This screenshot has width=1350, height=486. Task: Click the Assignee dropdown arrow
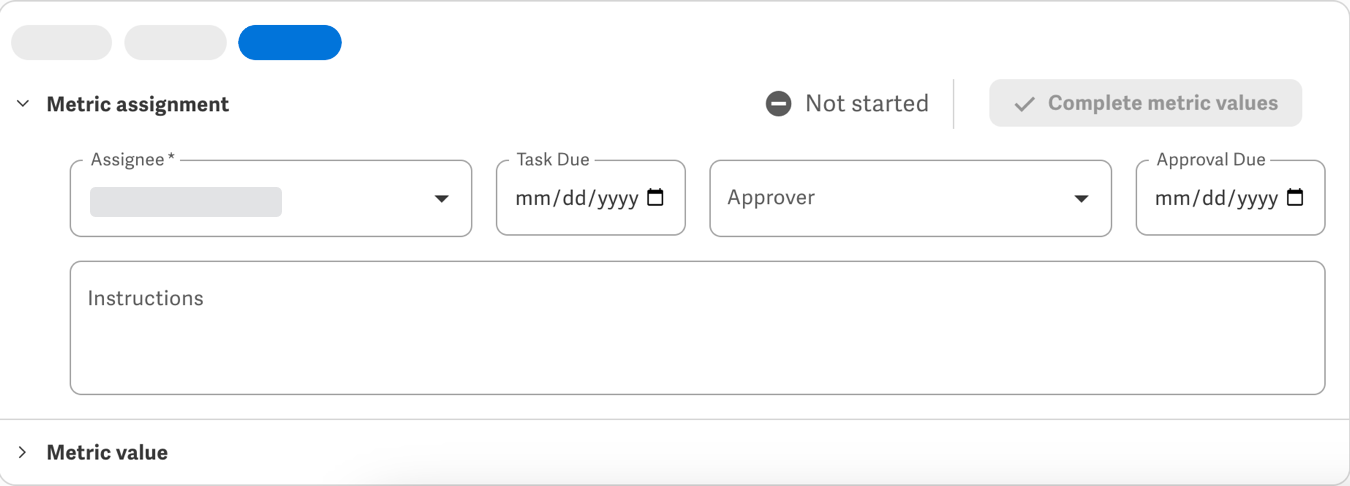(441, 199)
